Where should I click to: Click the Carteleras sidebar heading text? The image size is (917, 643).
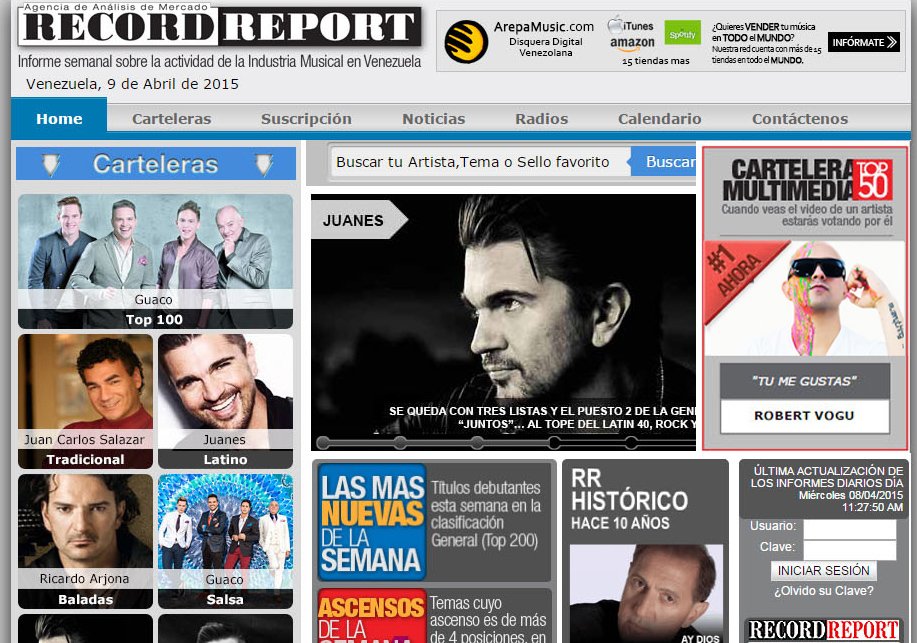156,164
